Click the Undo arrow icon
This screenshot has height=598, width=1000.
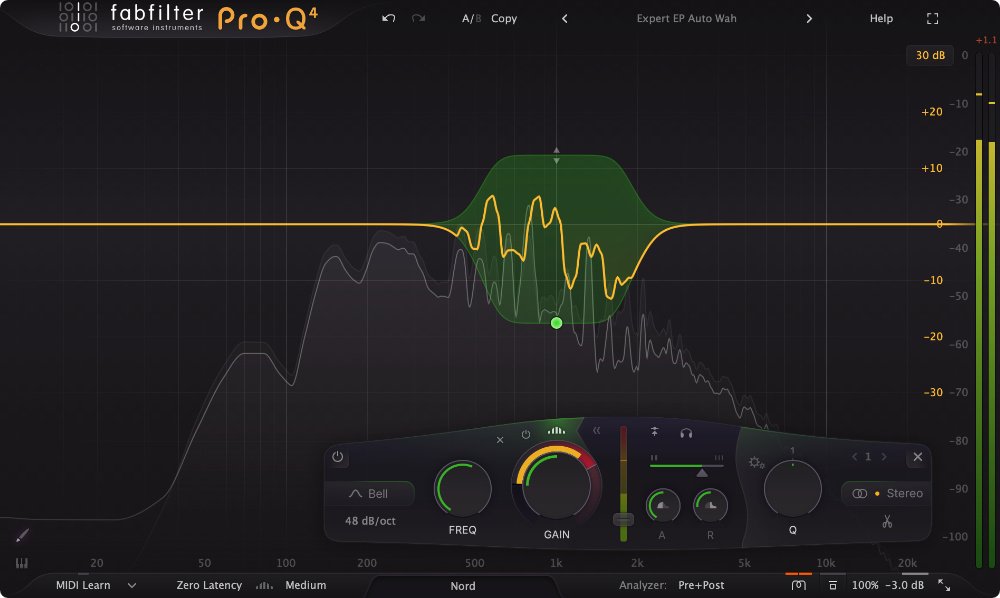pyautogui.click(x=391, y=18)
